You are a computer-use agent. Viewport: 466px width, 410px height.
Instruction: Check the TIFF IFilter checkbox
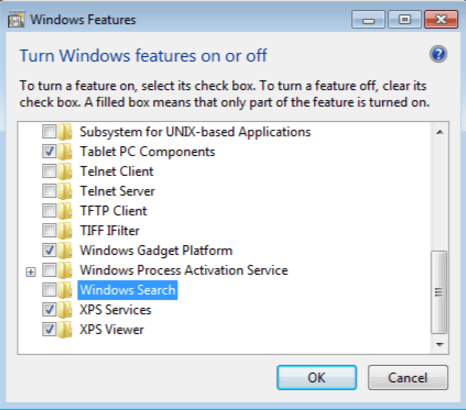pyautogui.click(x=49, y=230)
